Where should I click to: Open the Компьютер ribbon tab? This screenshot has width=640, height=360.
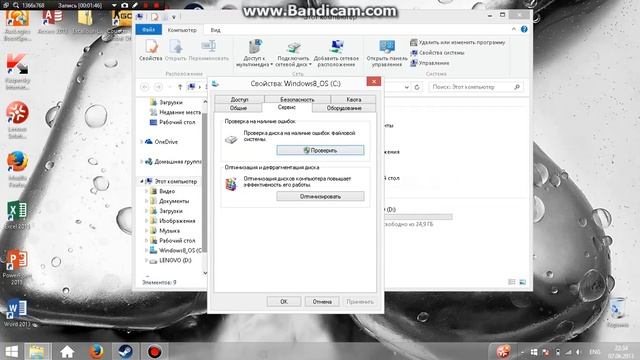point(182,30)
